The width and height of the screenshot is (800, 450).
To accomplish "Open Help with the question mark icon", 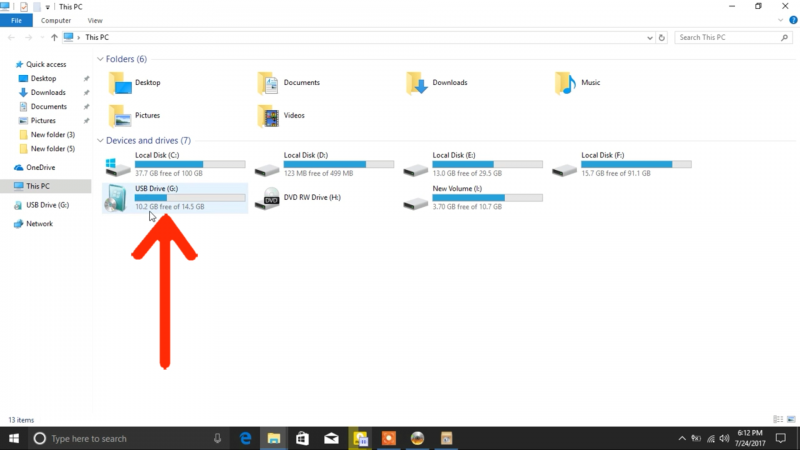I will (x=793, y=20).
